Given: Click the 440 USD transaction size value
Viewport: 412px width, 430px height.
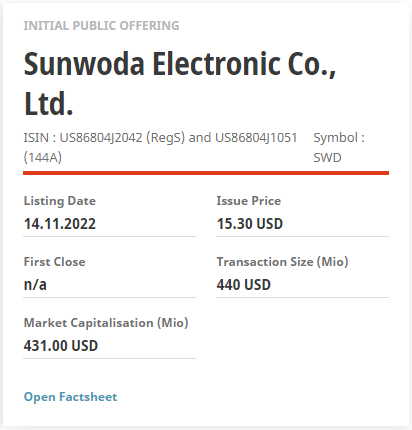Looking at the screenshot, I should (244, 285).
